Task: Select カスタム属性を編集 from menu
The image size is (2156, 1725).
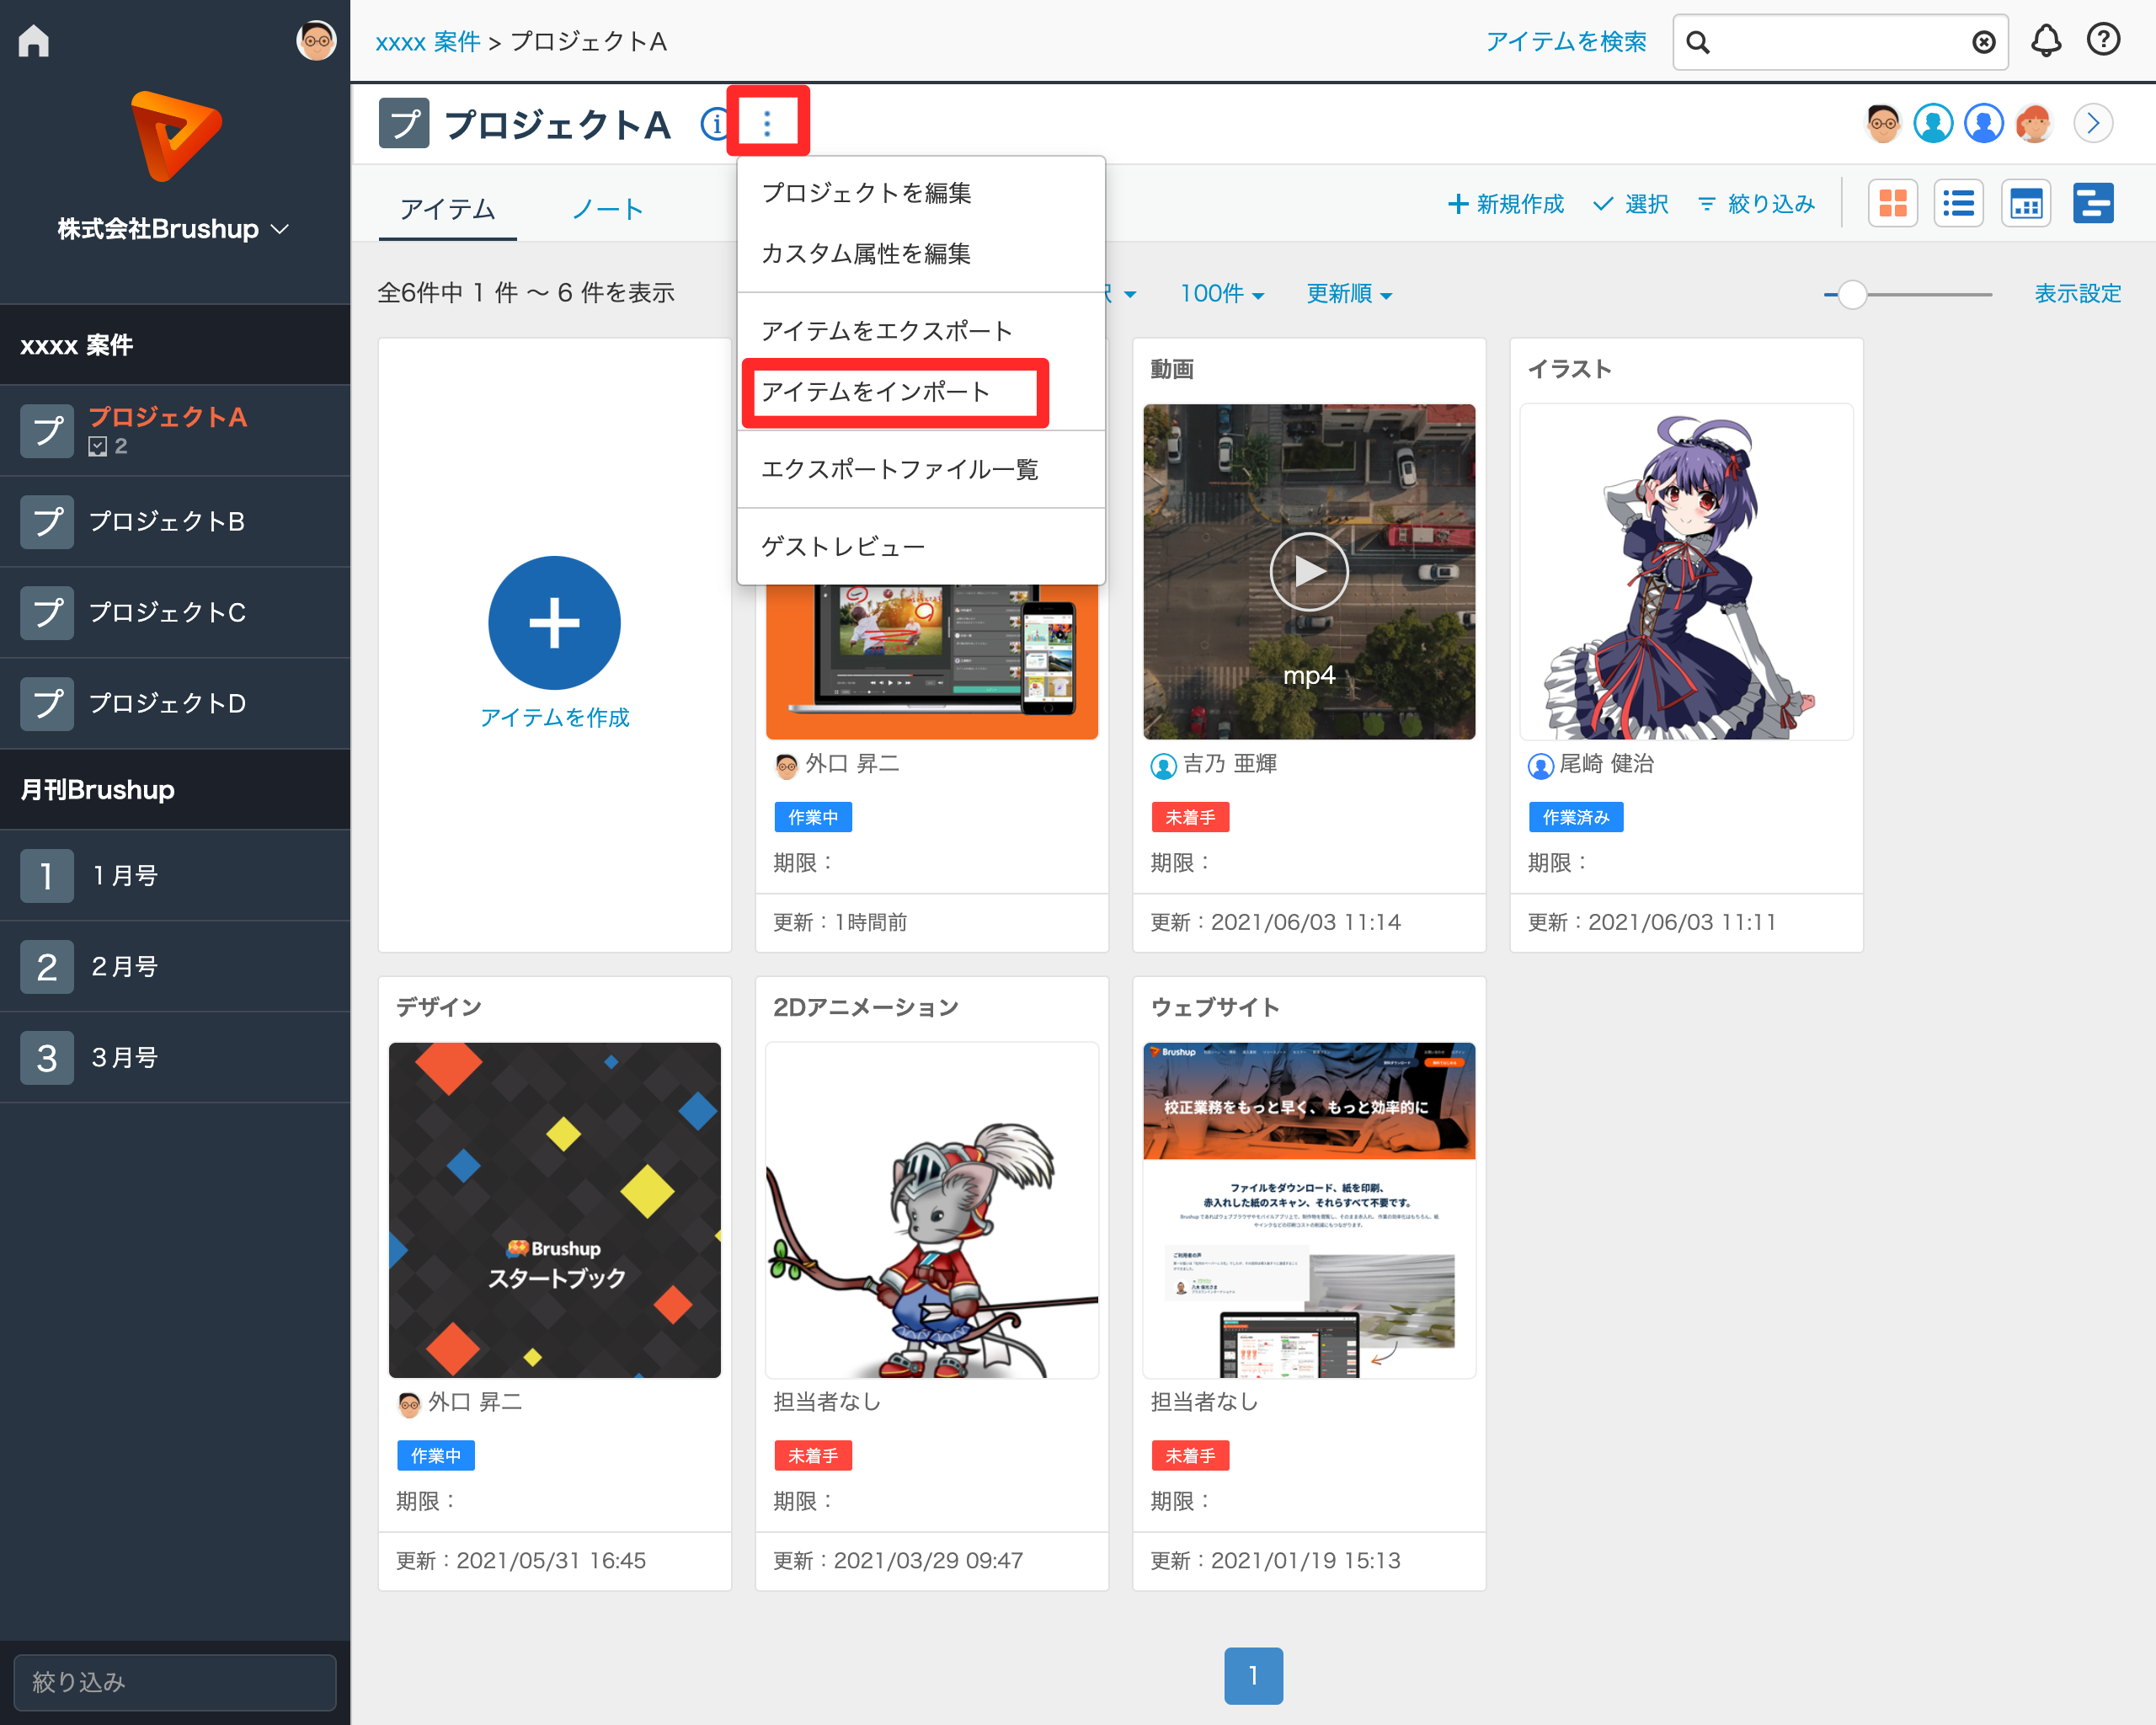Action: pos(921,254)
